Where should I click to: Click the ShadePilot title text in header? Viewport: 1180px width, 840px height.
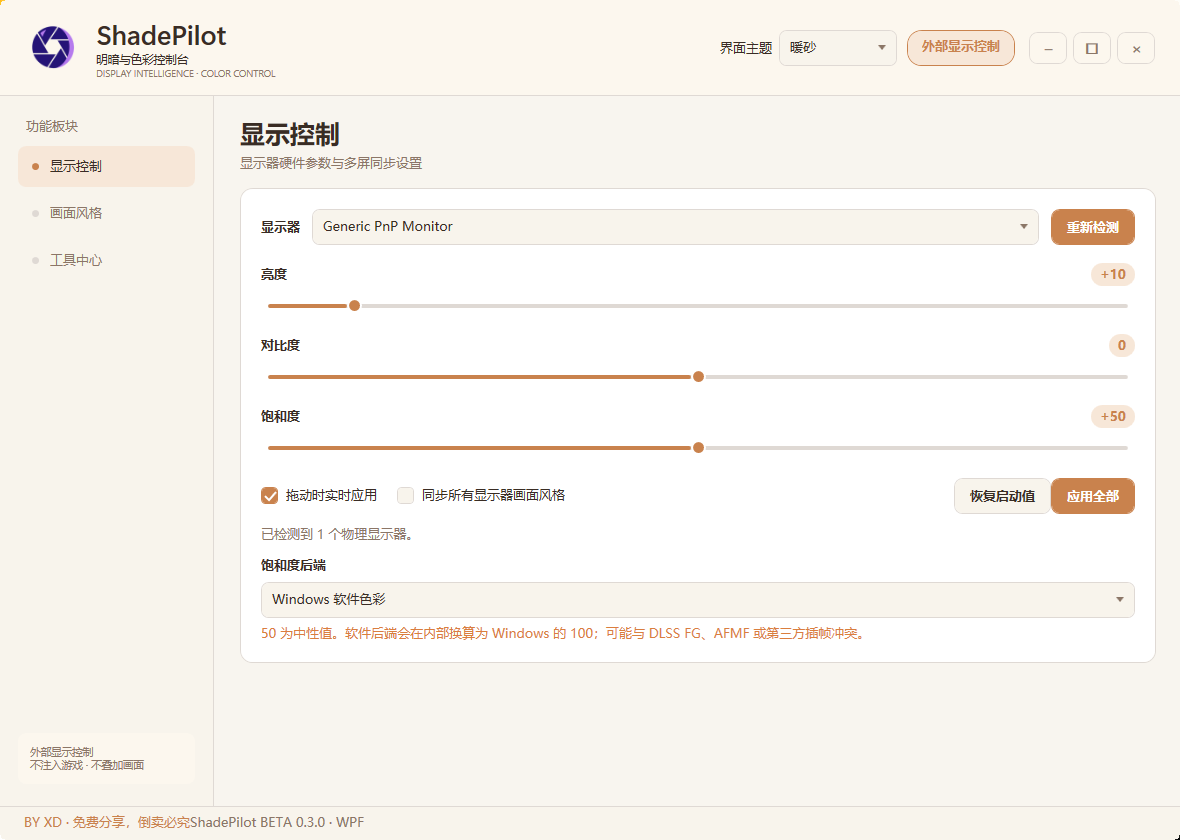[x=161, y=35]
